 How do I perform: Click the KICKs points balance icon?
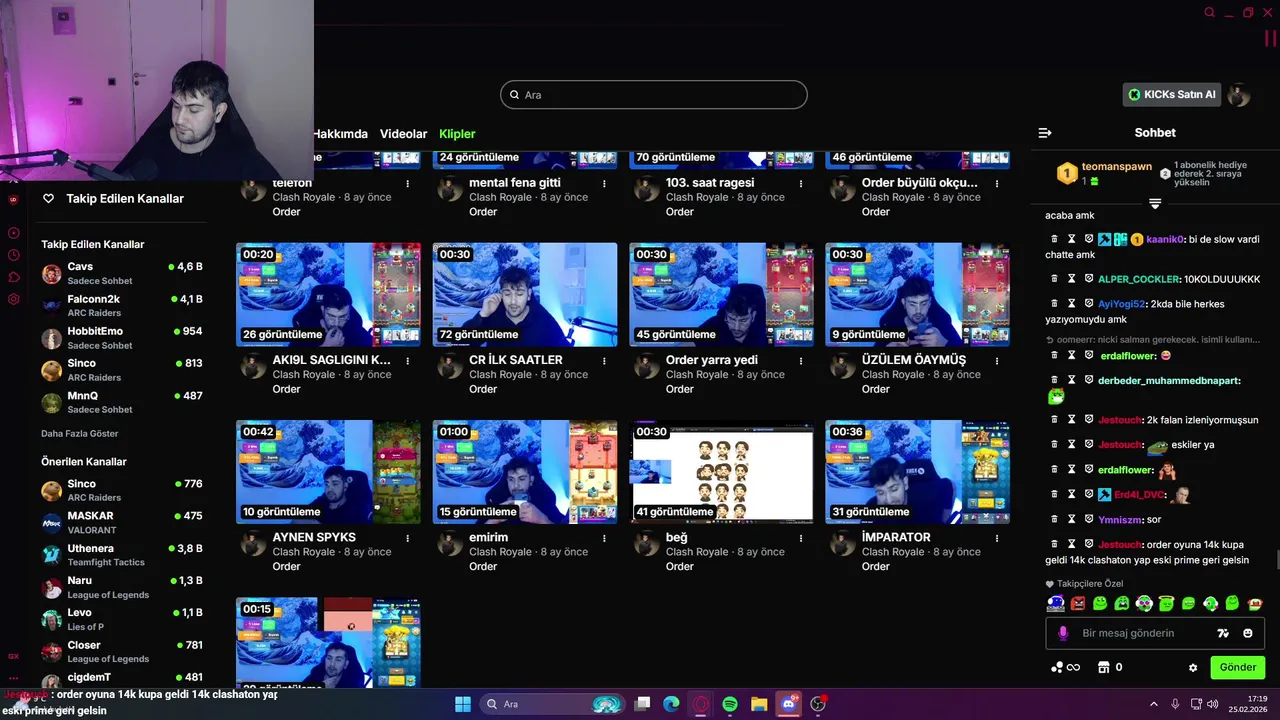point(1066,667)
